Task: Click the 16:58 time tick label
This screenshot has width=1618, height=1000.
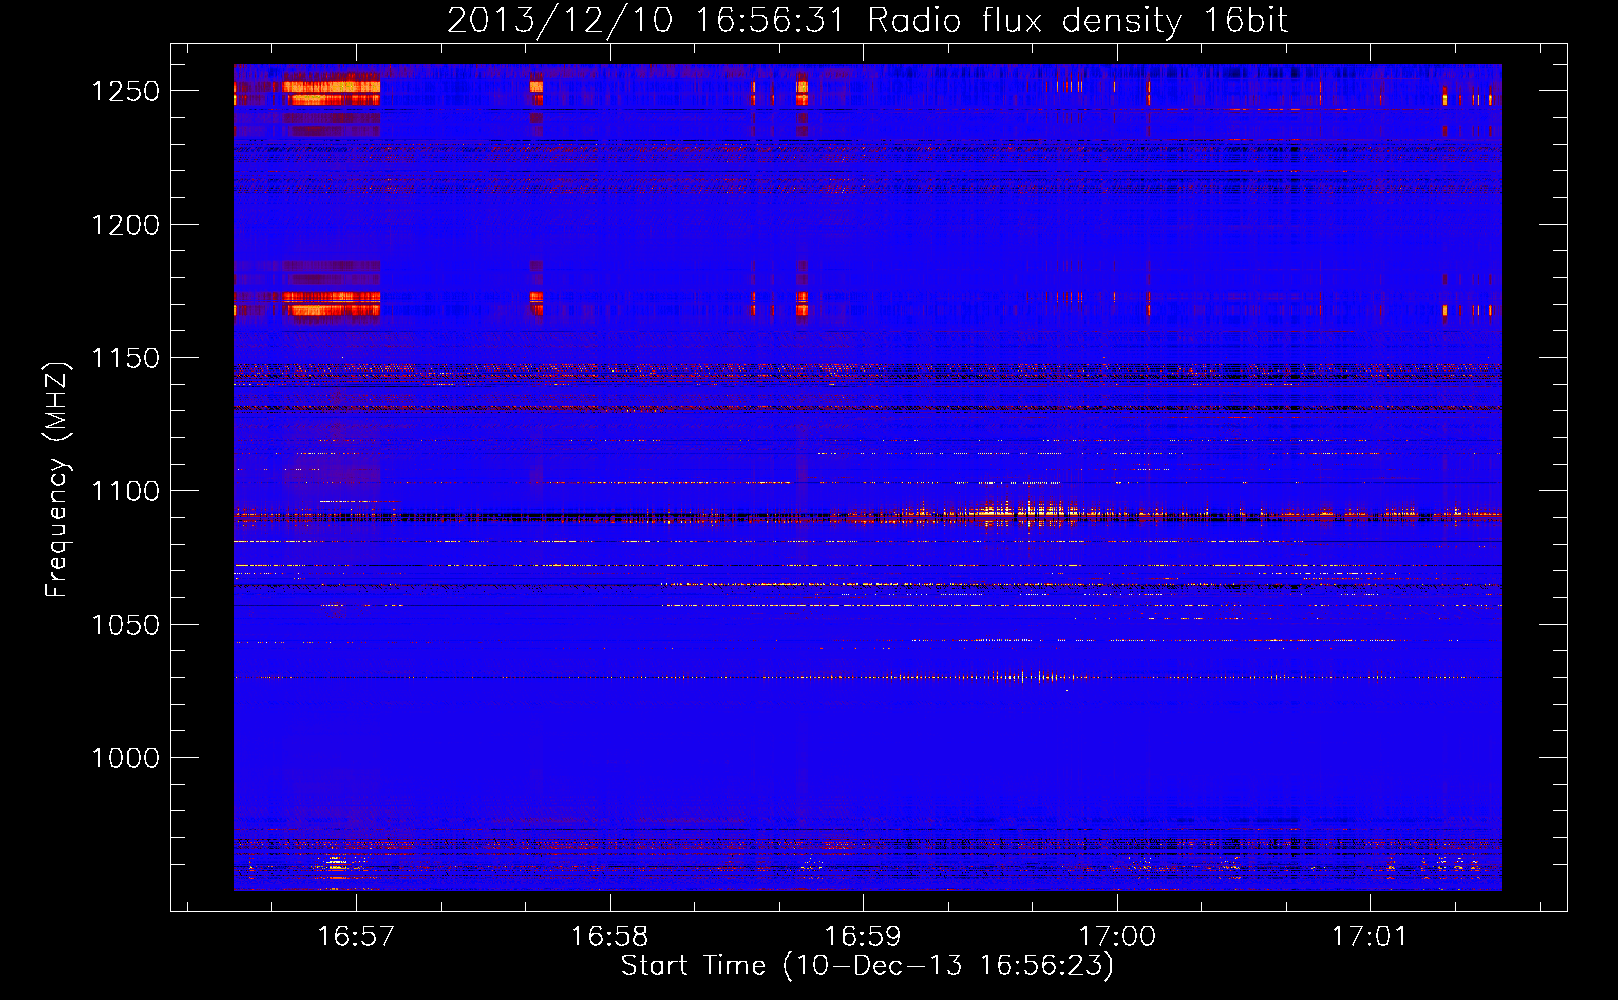Action: 609,937
